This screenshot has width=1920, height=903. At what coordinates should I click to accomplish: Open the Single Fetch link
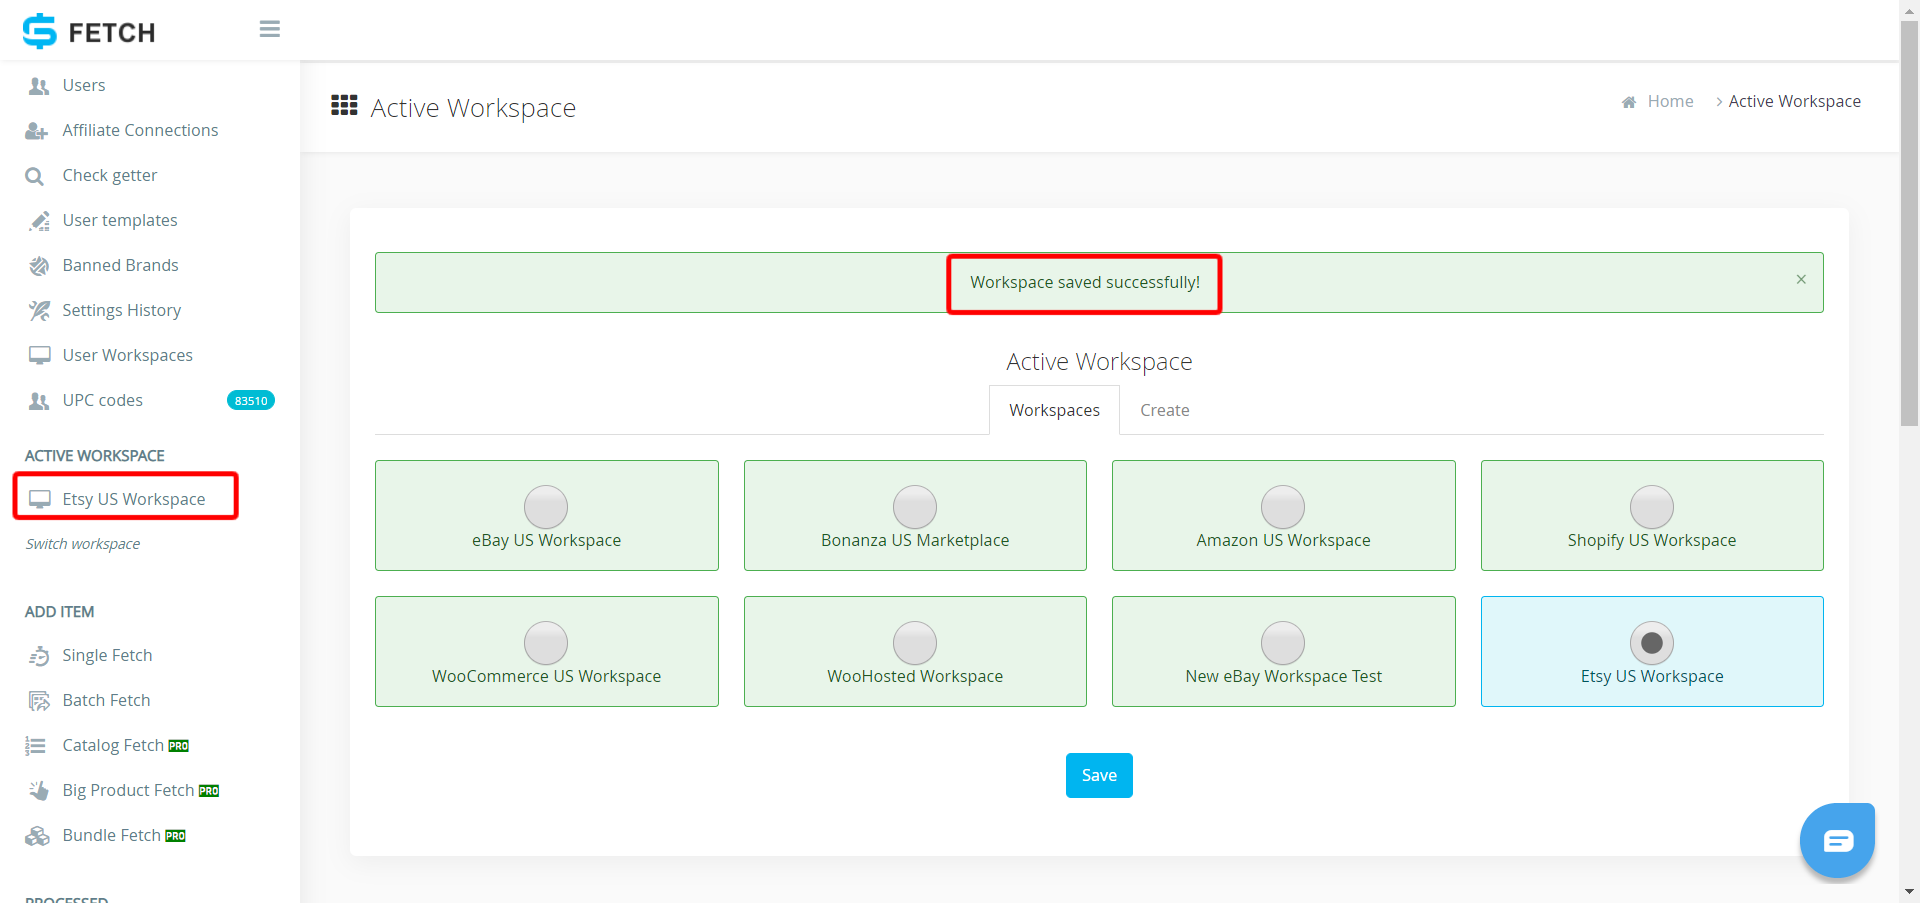coord(107,656)
